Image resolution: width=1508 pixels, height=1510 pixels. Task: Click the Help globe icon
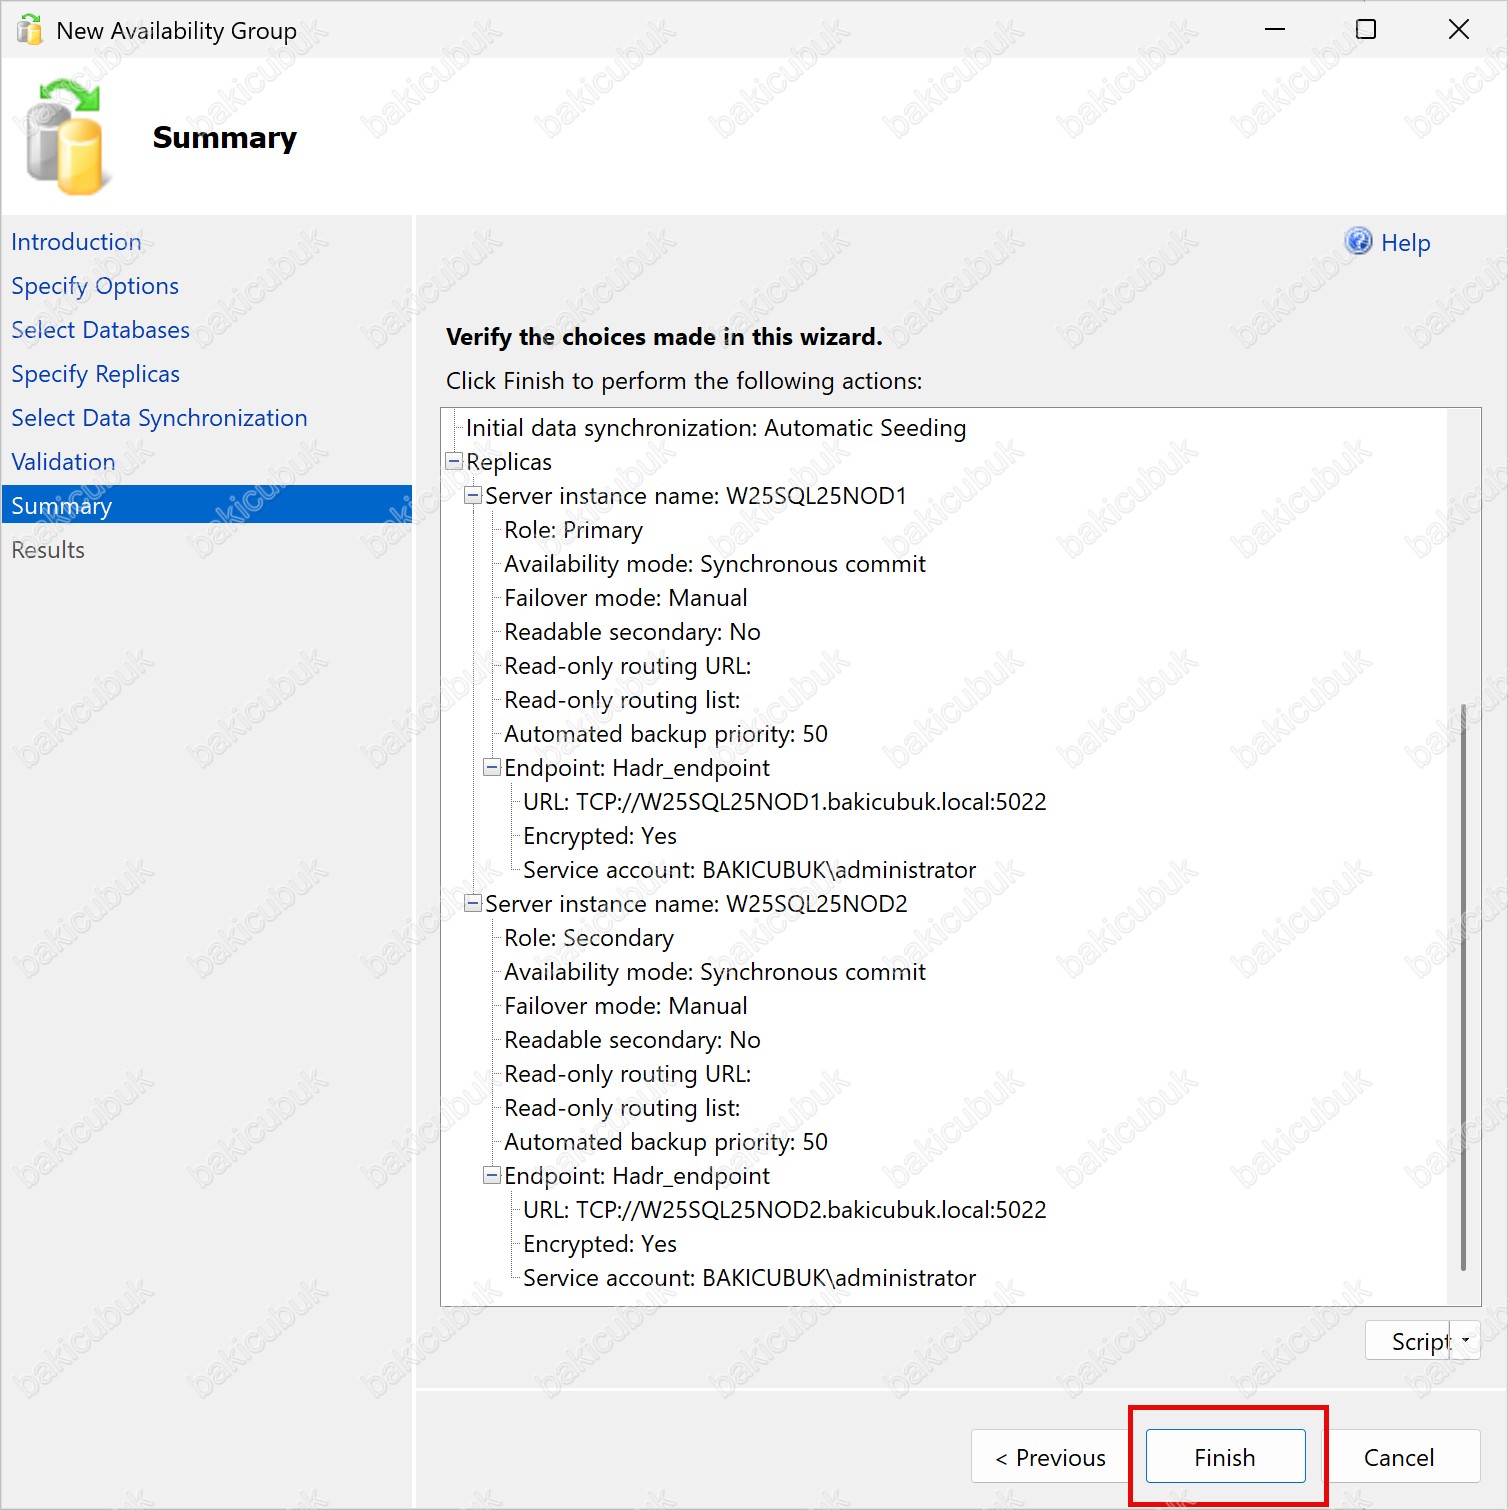tap(1358, 242)
